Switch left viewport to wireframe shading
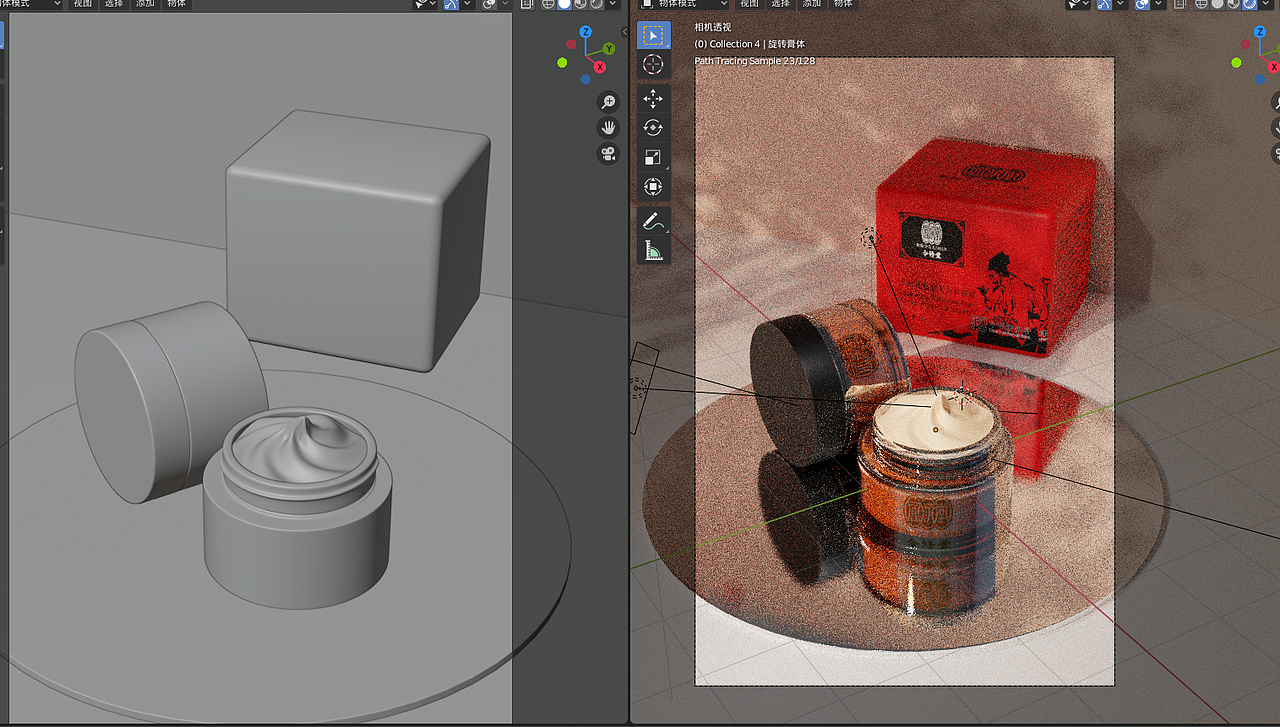Viewport: 1280px width, 727px height. point(548,4)
